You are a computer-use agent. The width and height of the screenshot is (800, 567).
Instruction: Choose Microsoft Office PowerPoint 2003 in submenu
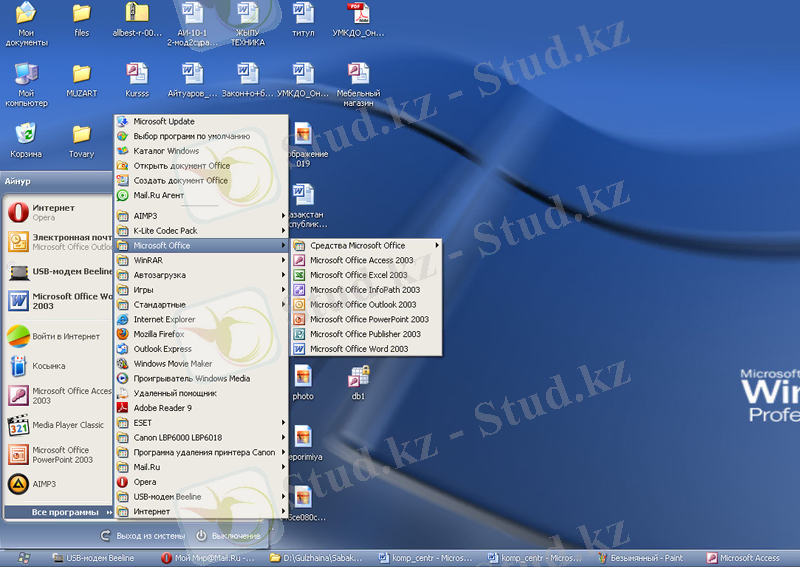[368, 319]
